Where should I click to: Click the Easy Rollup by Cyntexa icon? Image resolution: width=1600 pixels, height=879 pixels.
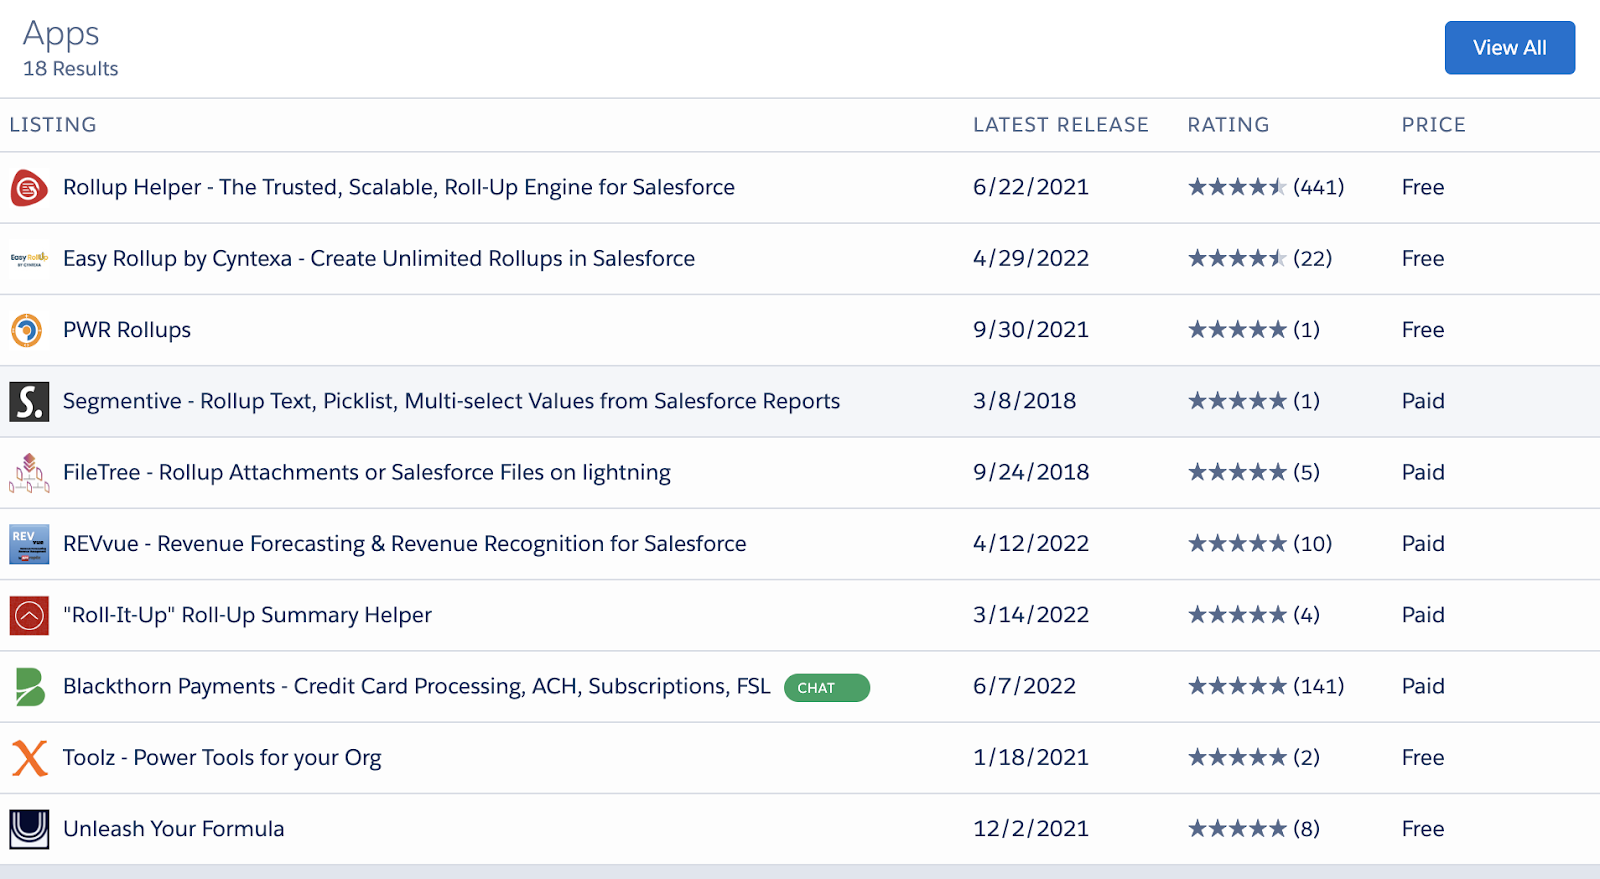coord(29,259)
